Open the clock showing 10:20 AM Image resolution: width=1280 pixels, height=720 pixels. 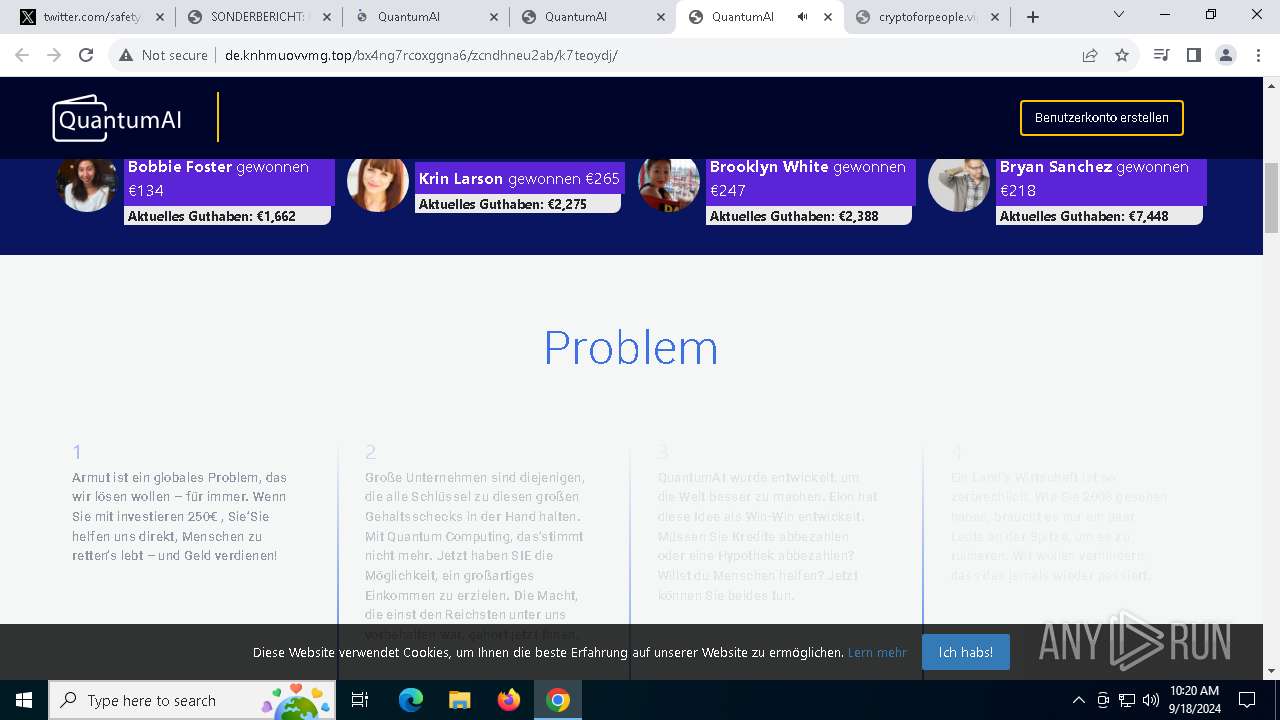(x=1194, y=700)
